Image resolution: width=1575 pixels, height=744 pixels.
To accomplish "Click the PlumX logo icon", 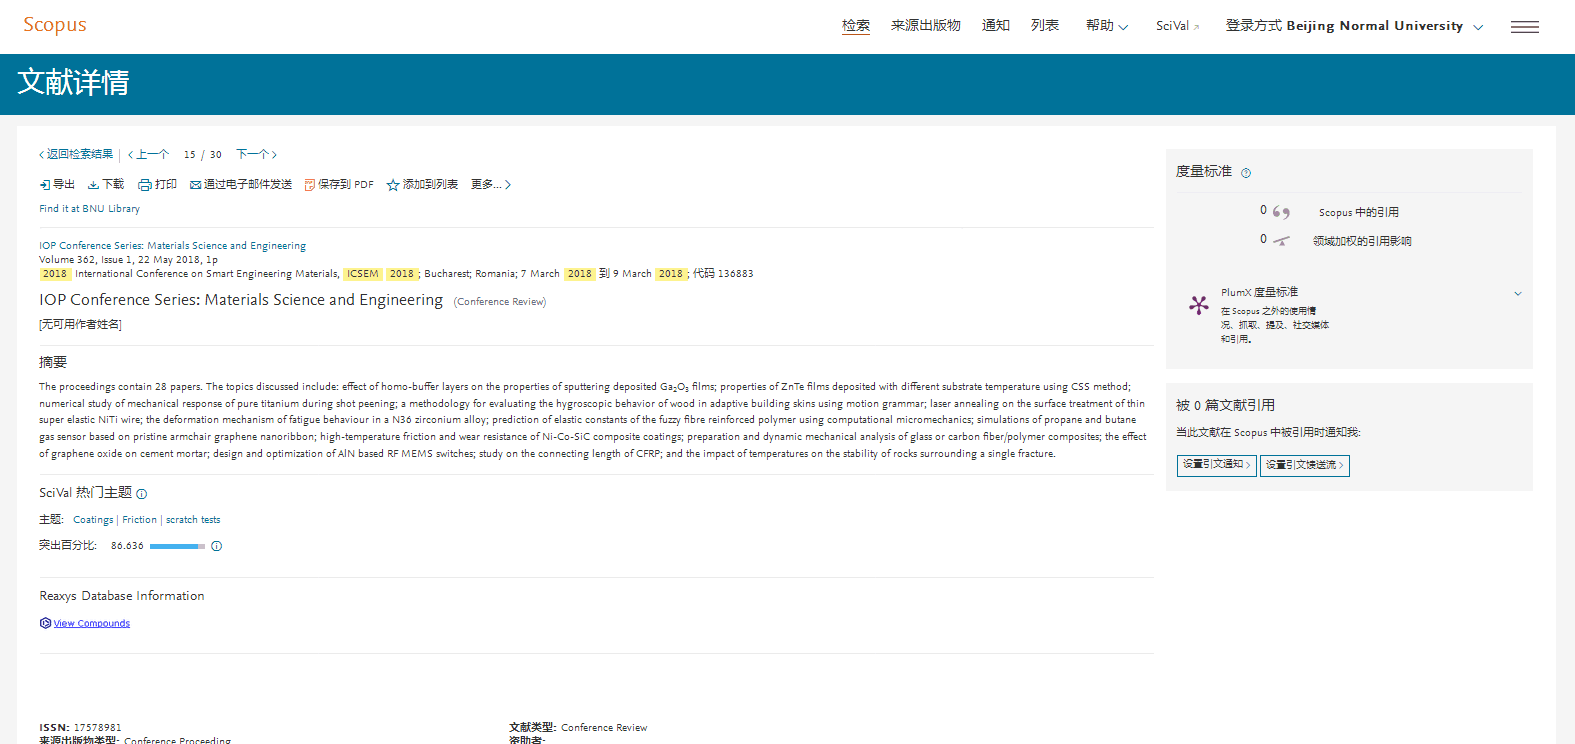I will [1198, 305].
